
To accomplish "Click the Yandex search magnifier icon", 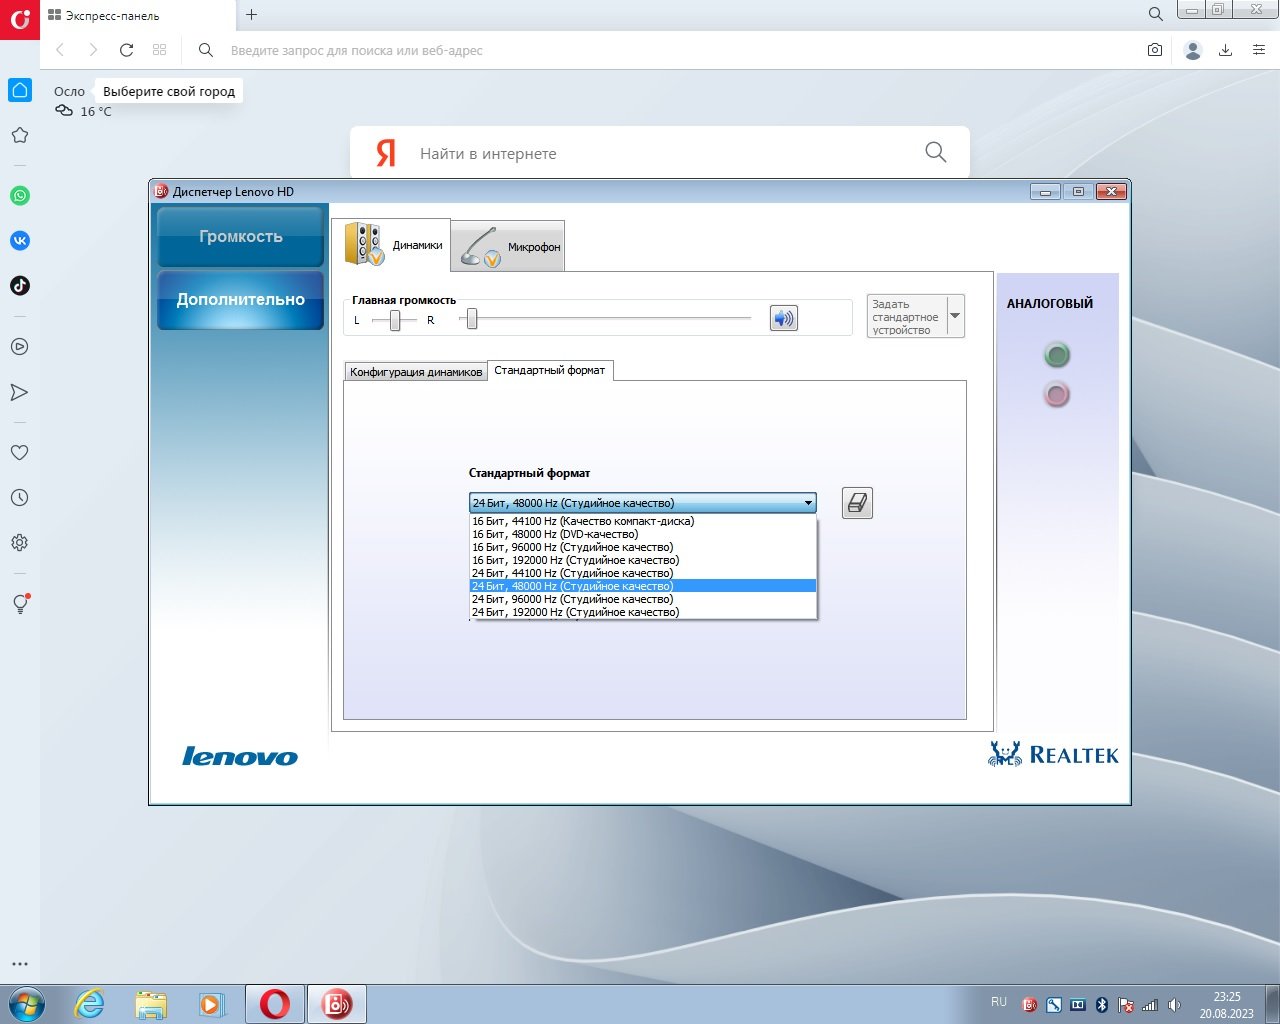I will click(936, 152).
